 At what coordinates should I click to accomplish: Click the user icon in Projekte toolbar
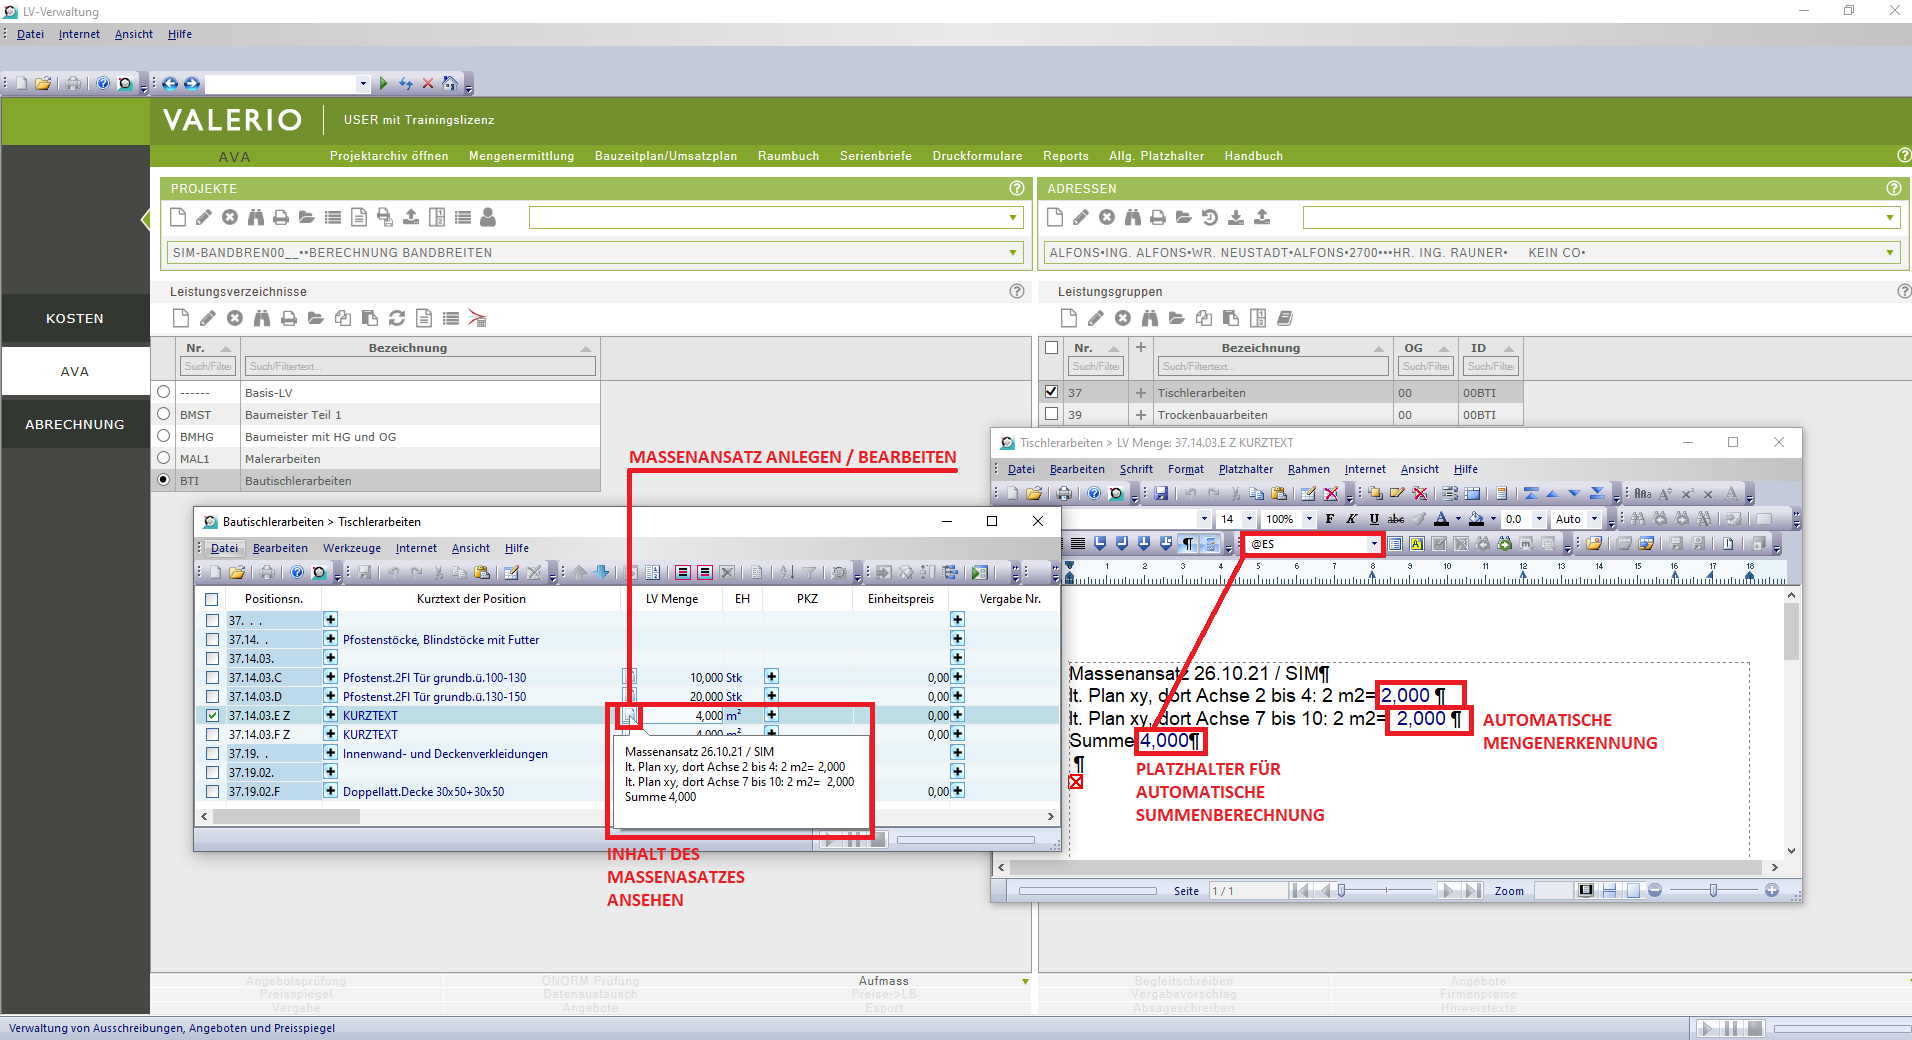(x=488, y=217)
